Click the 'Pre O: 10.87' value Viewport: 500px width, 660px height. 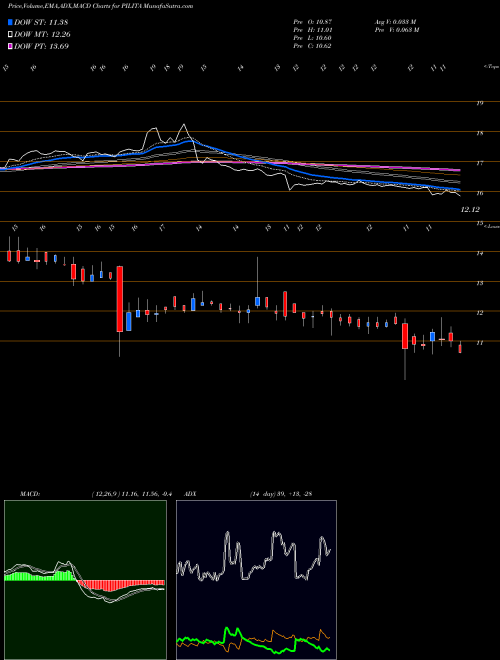point(312,21)
